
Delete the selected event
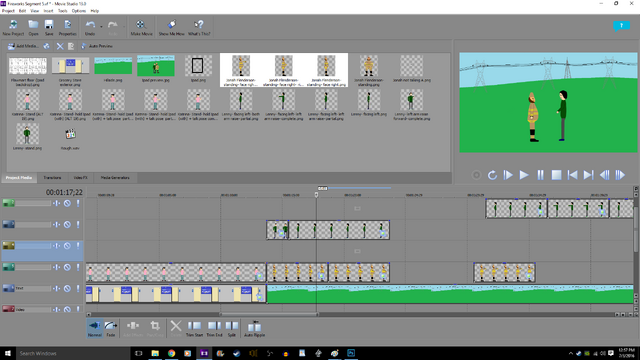coord(176,329)
